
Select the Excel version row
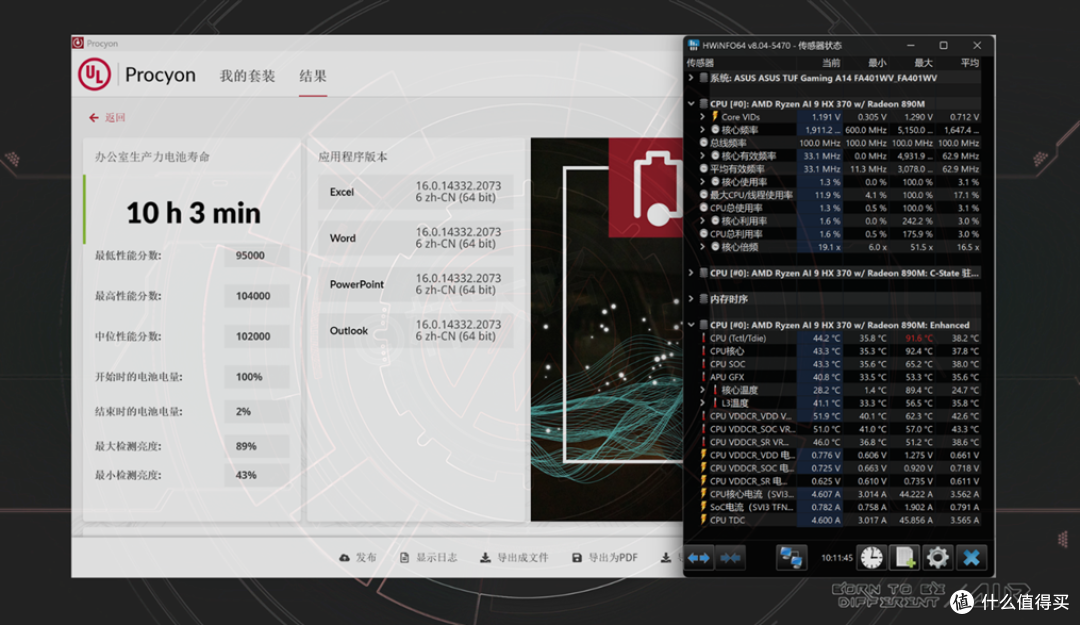coord(415,192)
